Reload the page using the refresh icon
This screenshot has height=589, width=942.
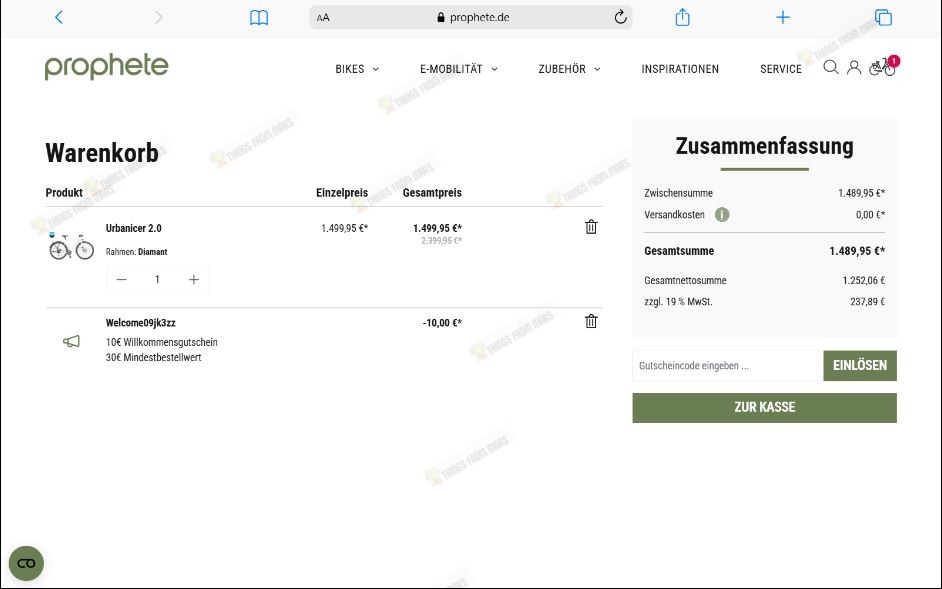620,17
